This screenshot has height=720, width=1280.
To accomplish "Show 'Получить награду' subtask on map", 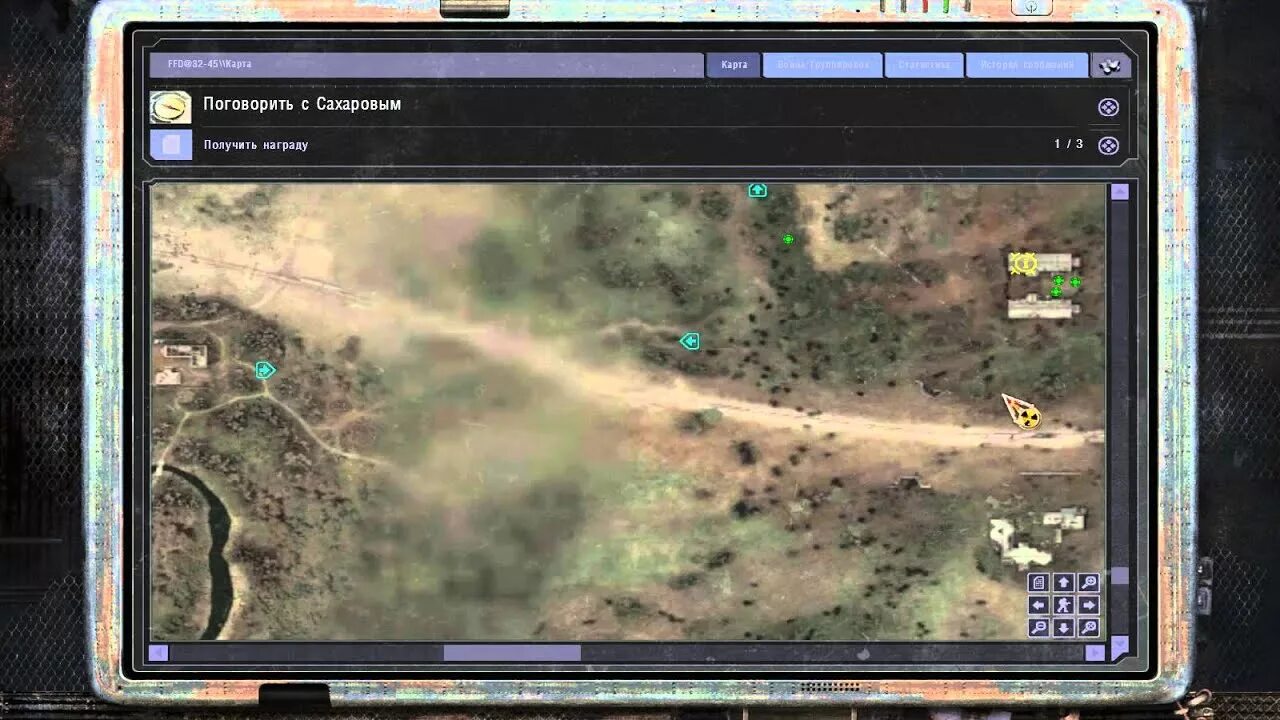I will (1108, 145).
